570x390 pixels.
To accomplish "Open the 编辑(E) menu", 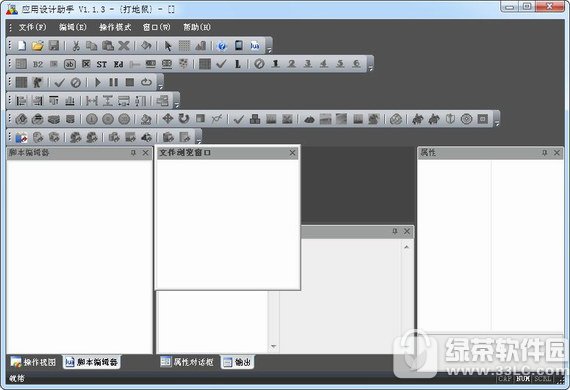I will point(73,27).
